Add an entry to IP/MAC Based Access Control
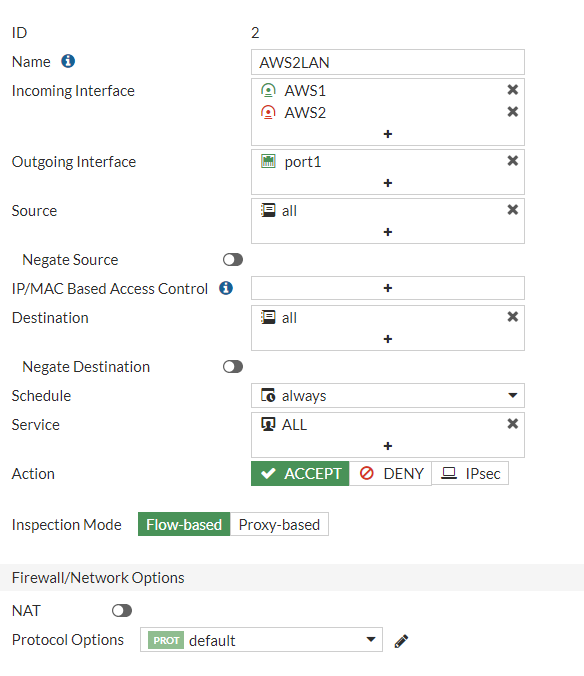 pos(387,288)
